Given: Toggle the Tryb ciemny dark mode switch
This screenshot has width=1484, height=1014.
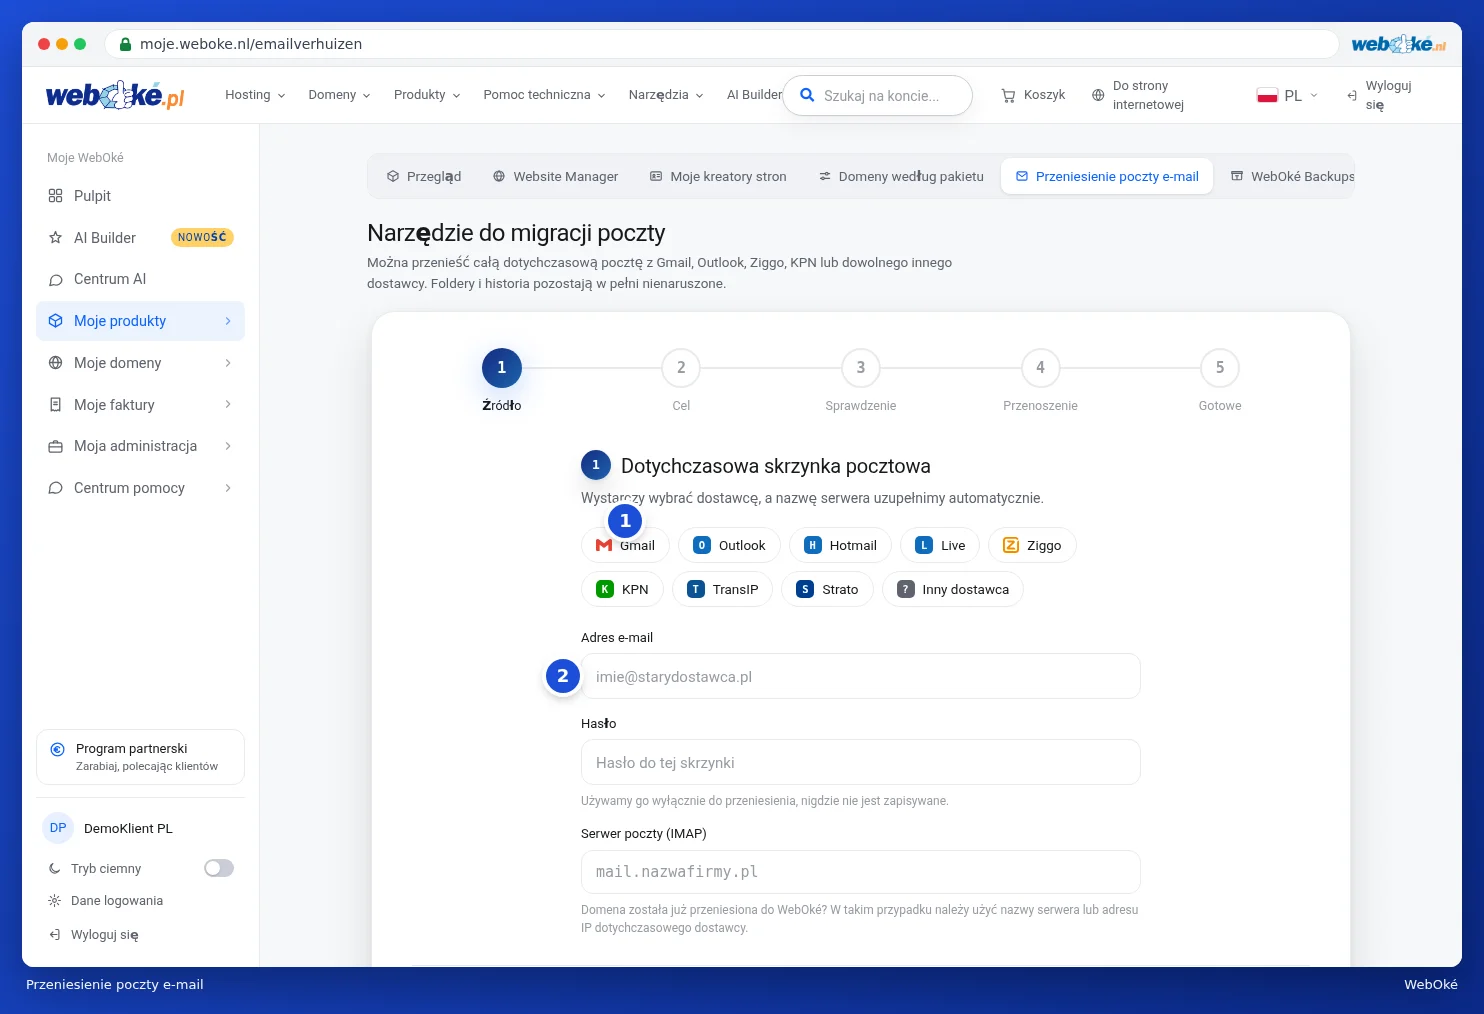Looking at the screenshot, I should (x=219, y=868).
